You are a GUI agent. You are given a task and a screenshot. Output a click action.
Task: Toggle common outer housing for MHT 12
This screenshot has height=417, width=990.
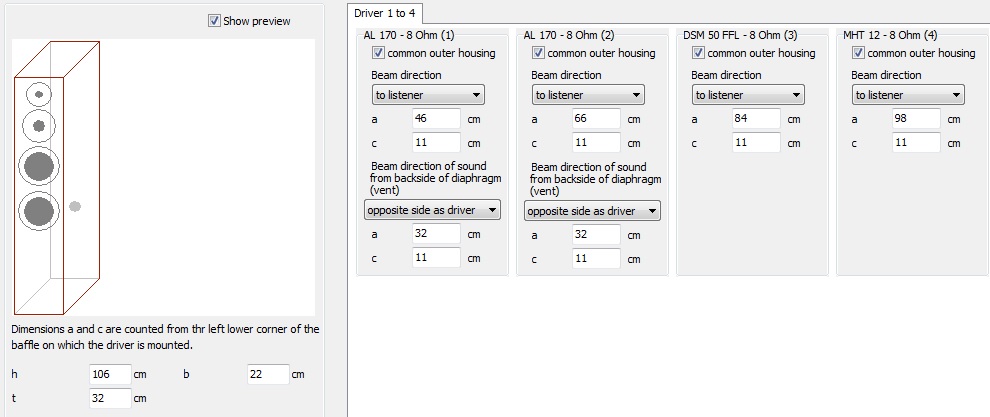858,53
